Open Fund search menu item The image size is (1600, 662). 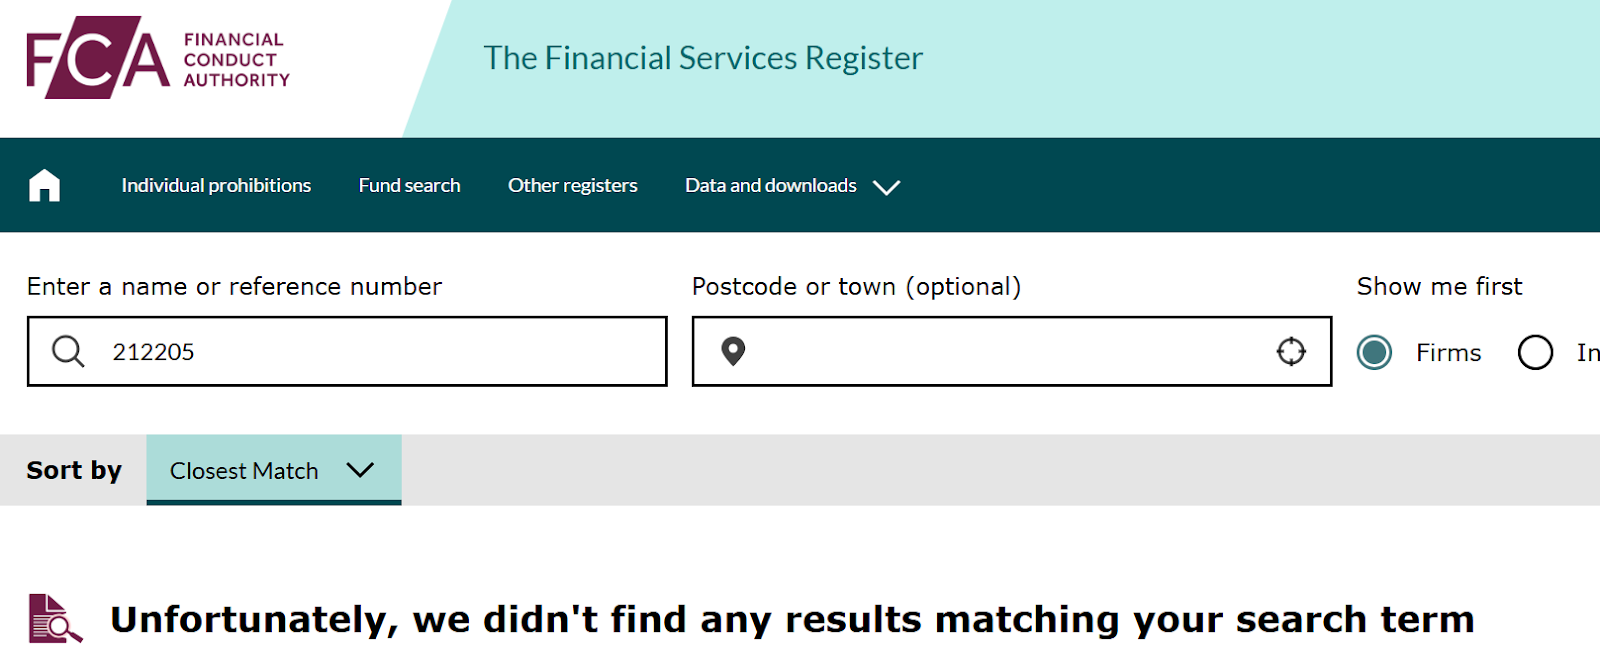[409, 185]
